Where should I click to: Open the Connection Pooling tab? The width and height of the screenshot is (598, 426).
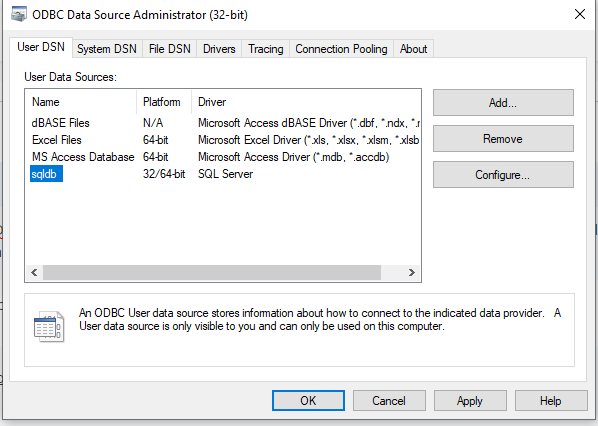pos(341,49)
